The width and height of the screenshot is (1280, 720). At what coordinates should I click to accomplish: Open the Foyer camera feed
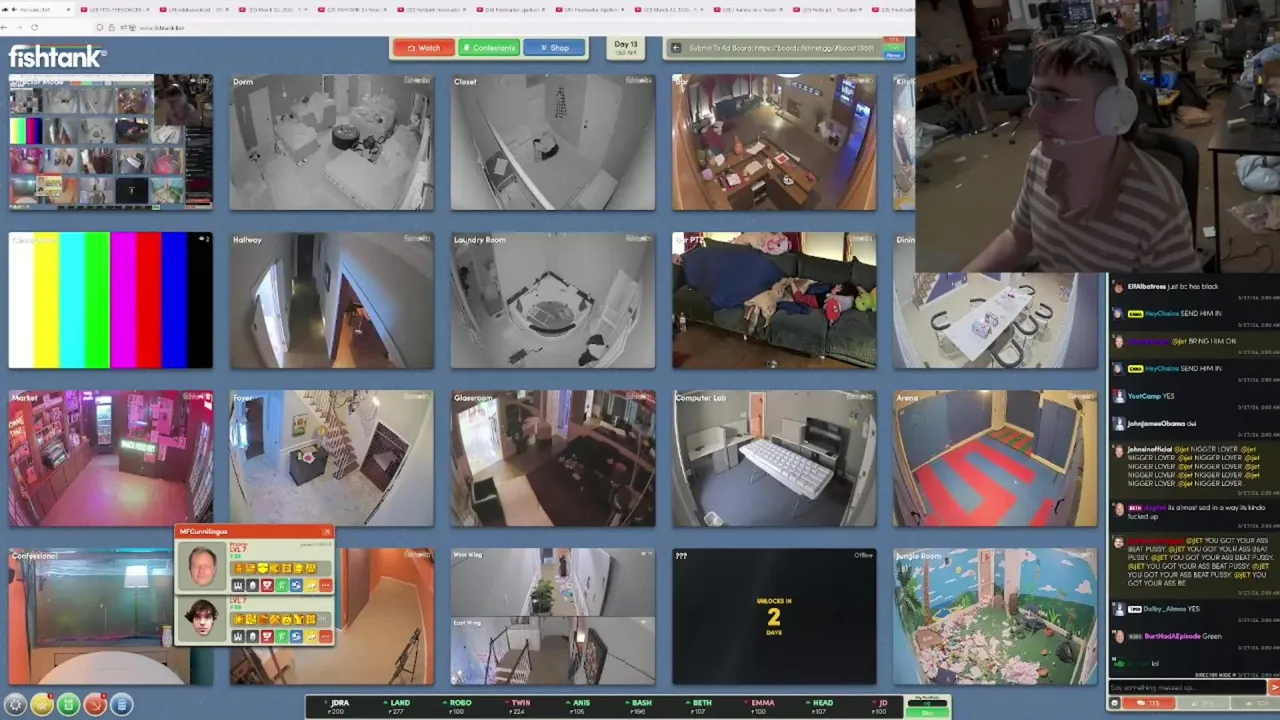click(332, 458)
